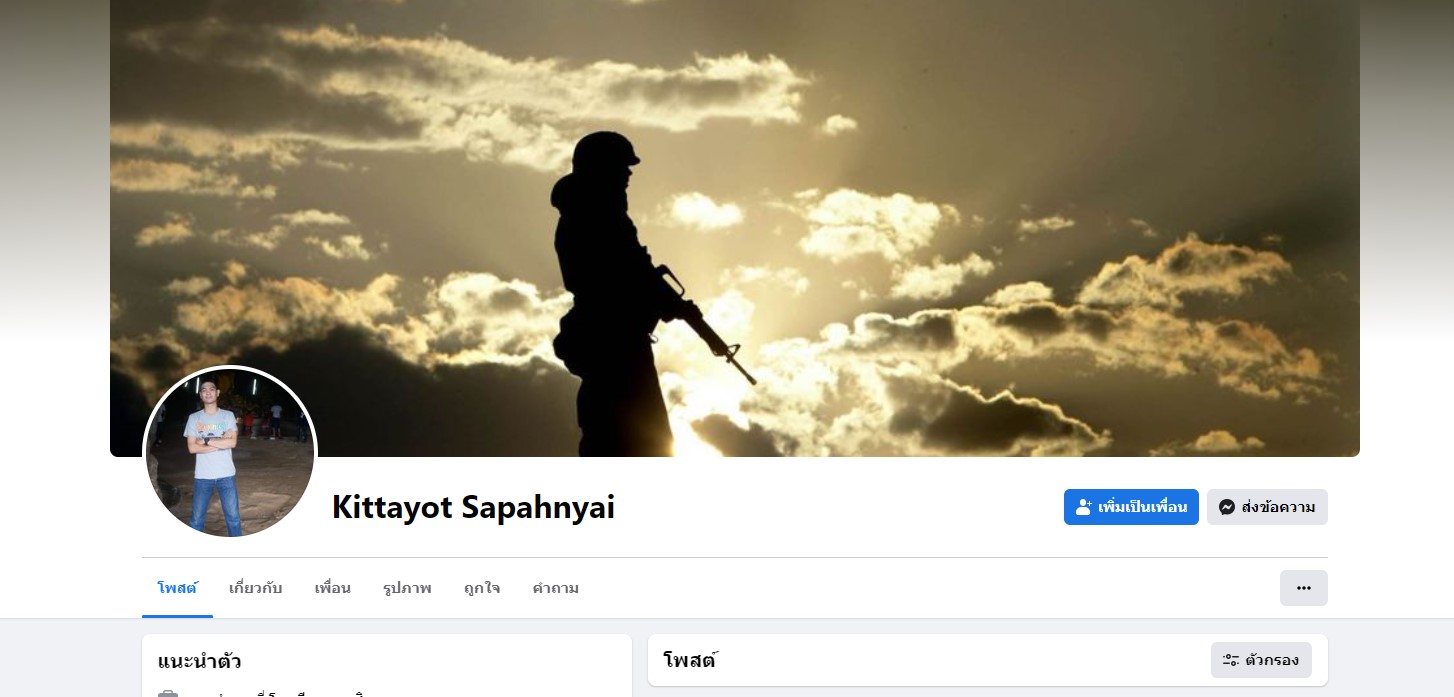The image size is (1454, 697).
Task: Click the filter sliders icon beside ตัวกรอง
Action: coord(1231,660)
